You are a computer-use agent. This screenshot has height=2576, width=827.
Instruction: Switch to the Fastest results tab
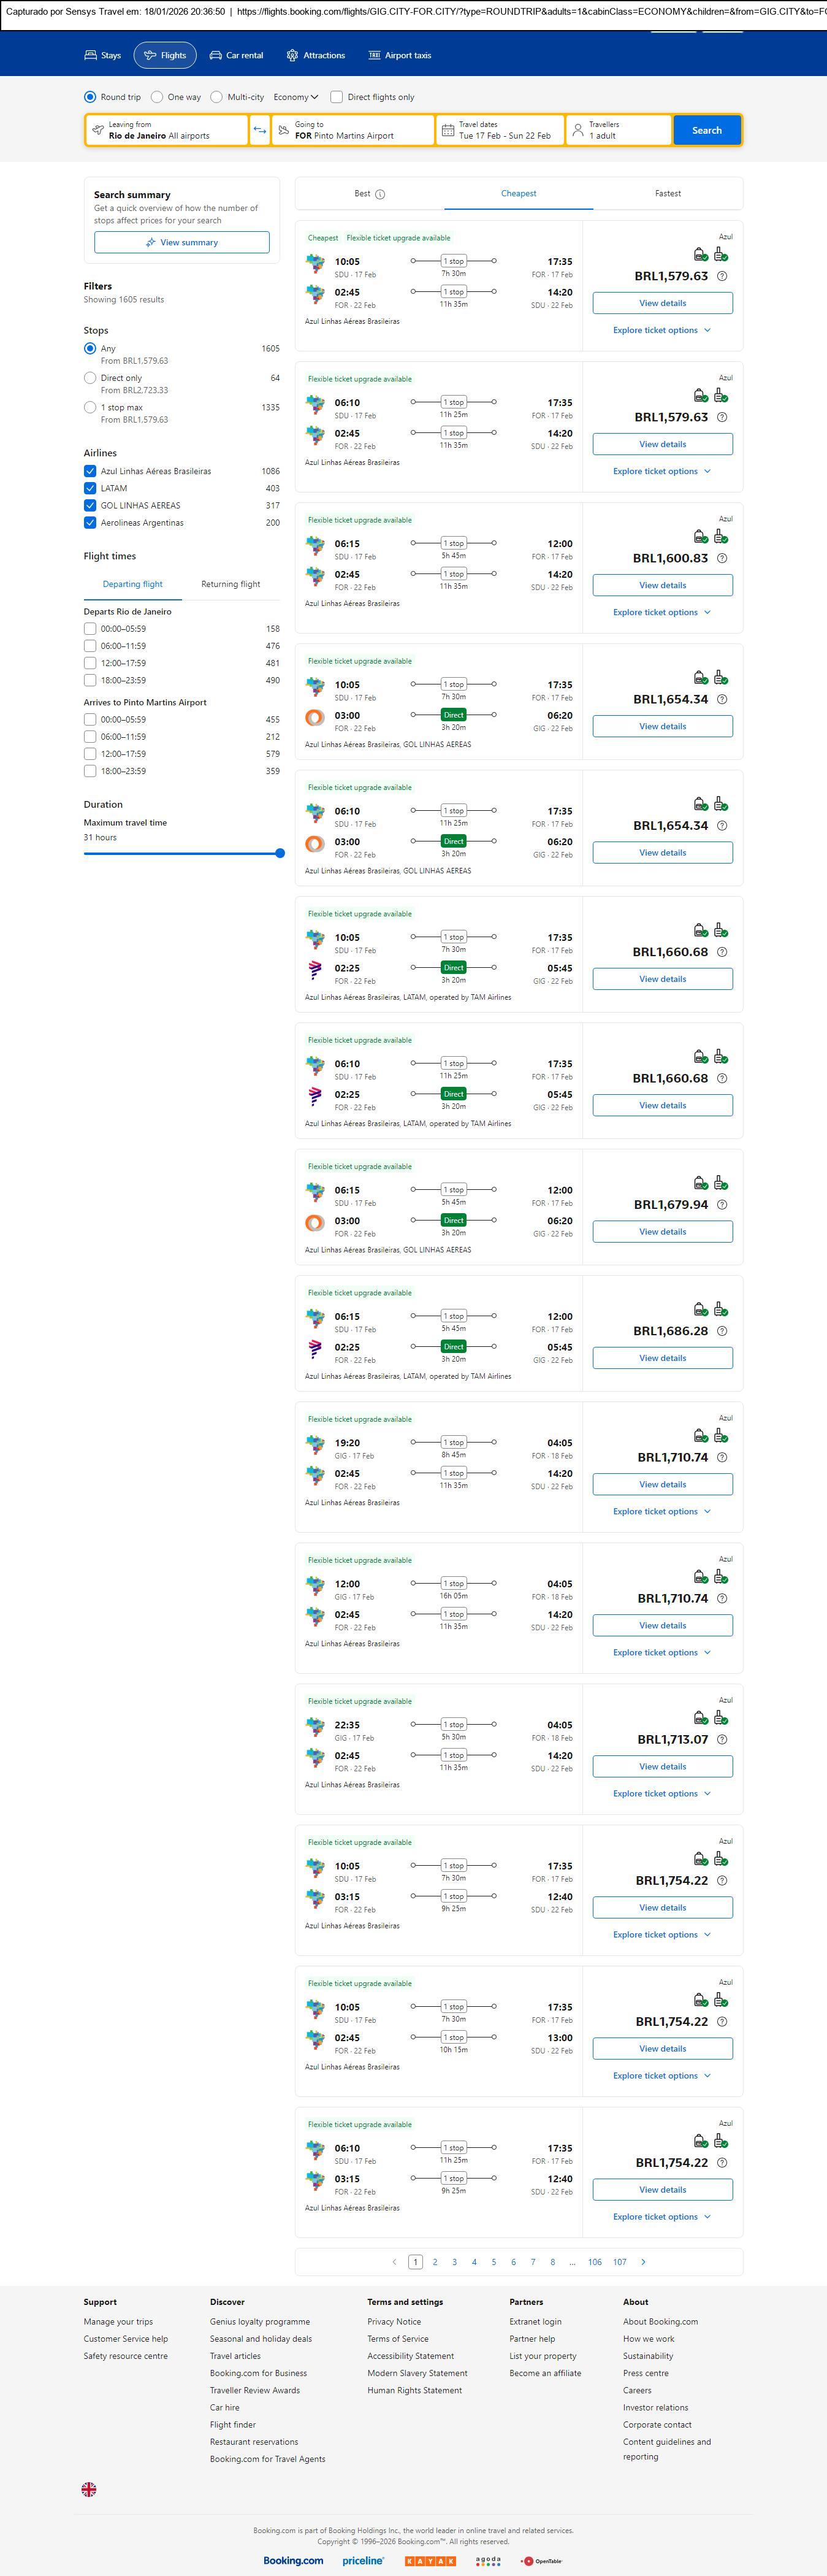pyautogui.click(x=667, y=193)
